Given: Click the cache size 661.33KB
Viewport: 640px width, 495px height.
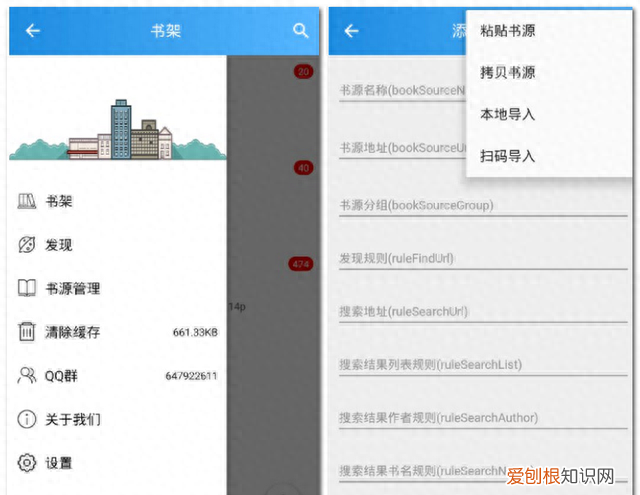Looking at the screenshot, I should pos(195,332).
